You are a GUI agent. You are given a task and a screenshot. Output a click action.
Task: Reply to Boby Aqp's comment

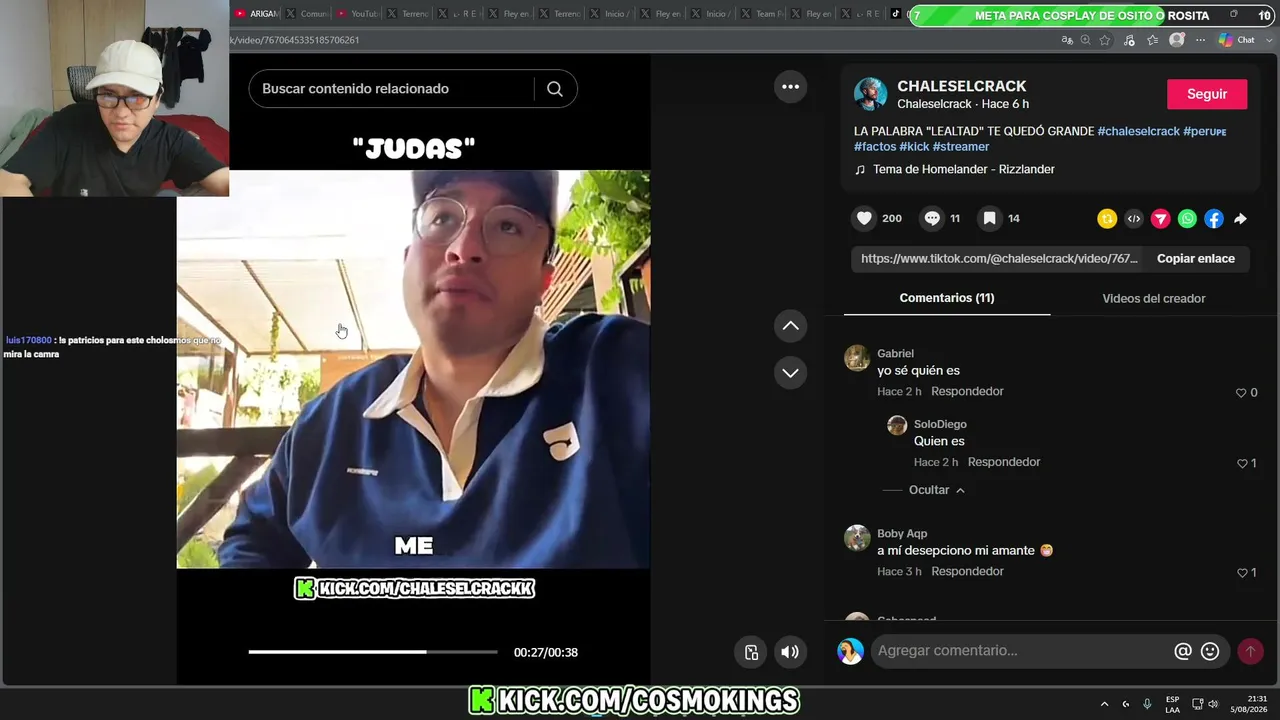pos(967,572)
